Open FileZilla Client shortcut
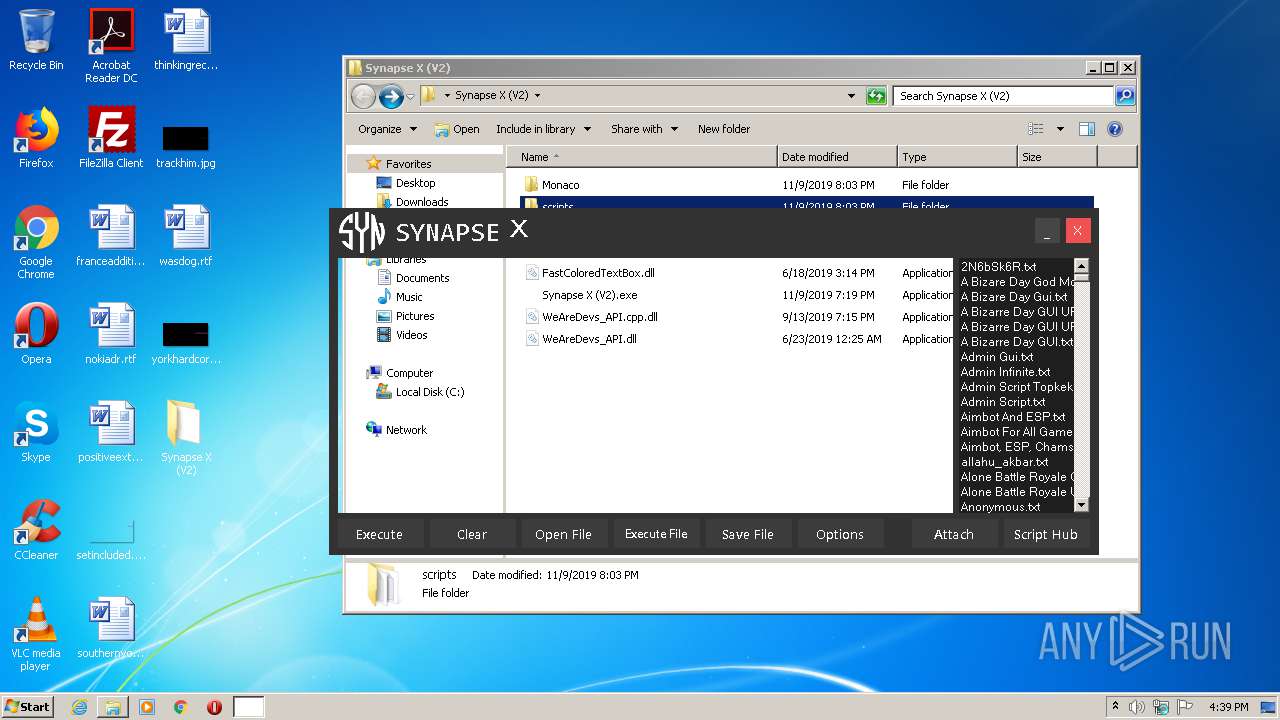 (x=111, y=138)
